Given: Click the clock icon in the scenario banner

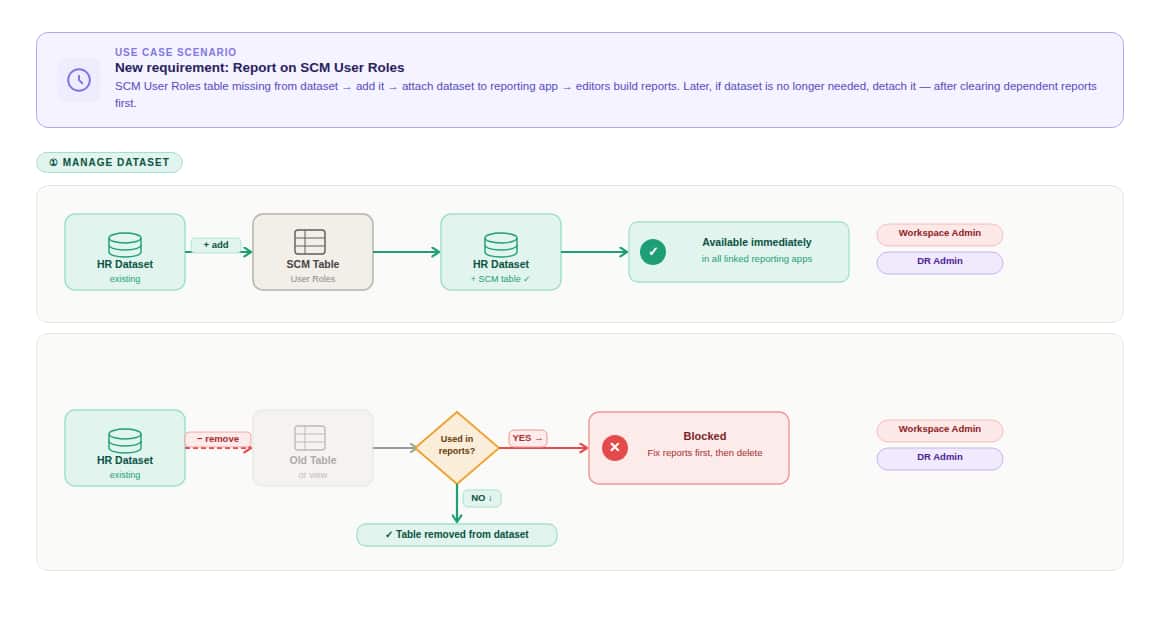Looking at the screenshot, I should point(79,80).
